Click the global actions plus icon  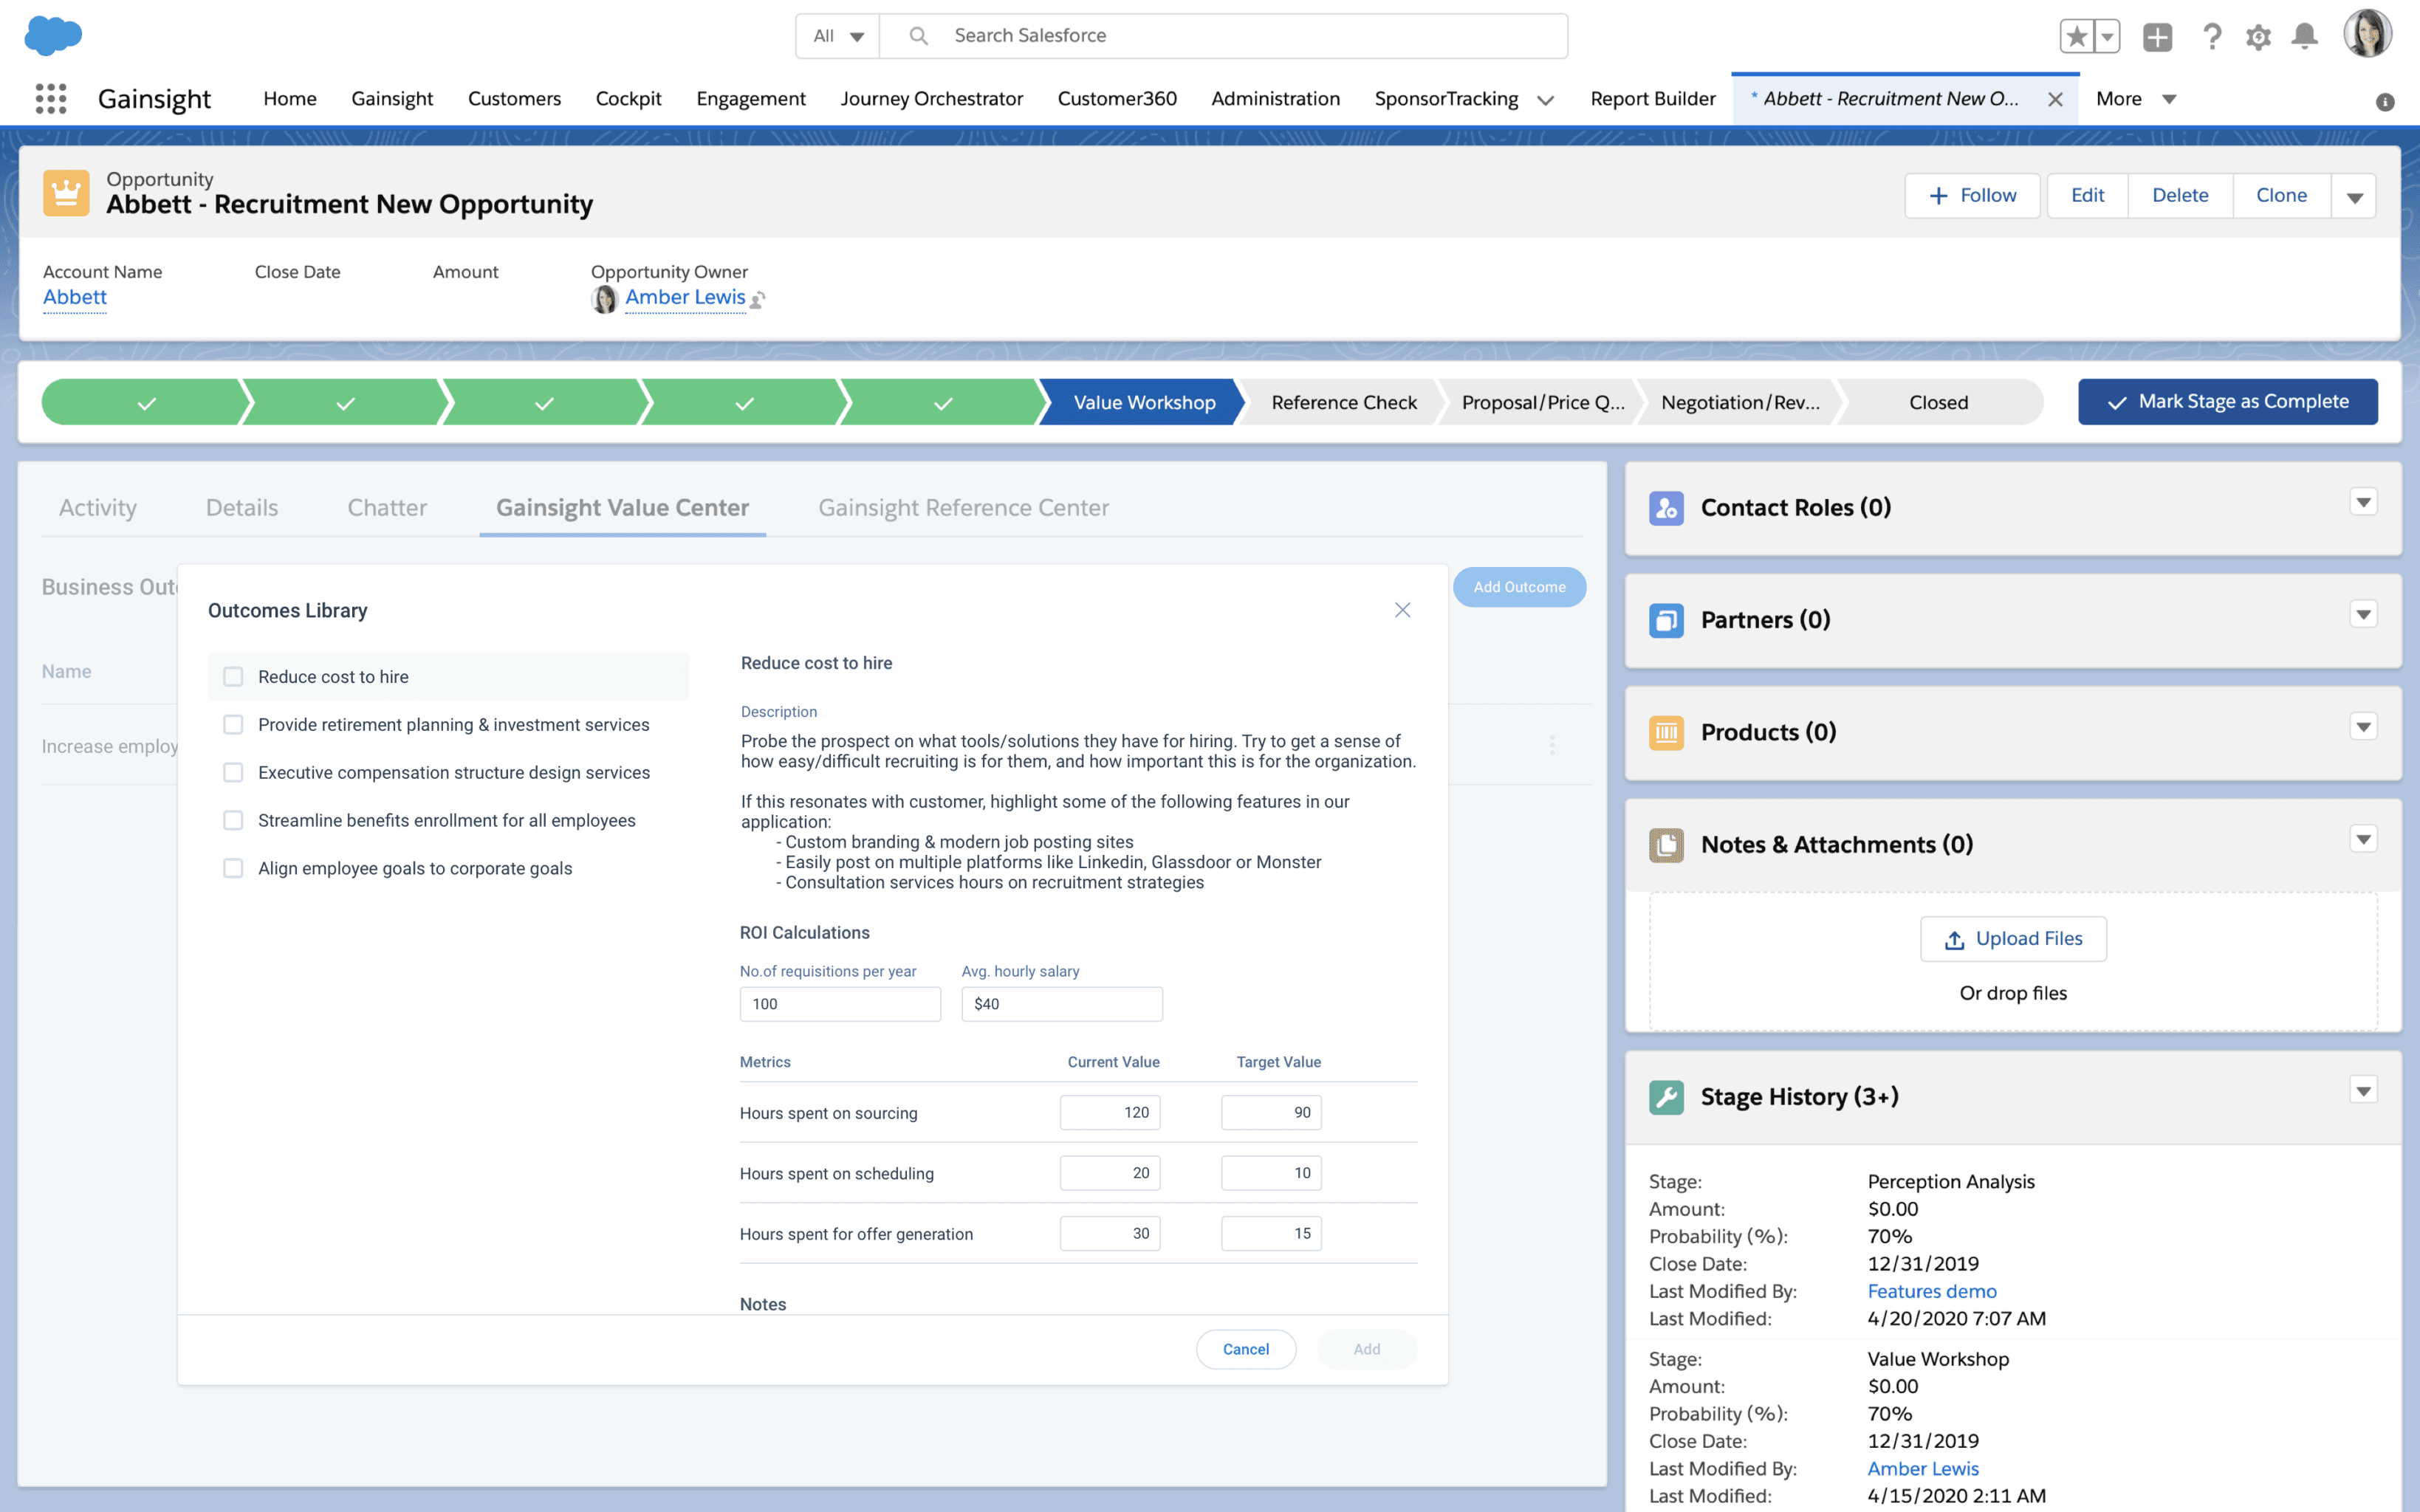(2157, 37)
